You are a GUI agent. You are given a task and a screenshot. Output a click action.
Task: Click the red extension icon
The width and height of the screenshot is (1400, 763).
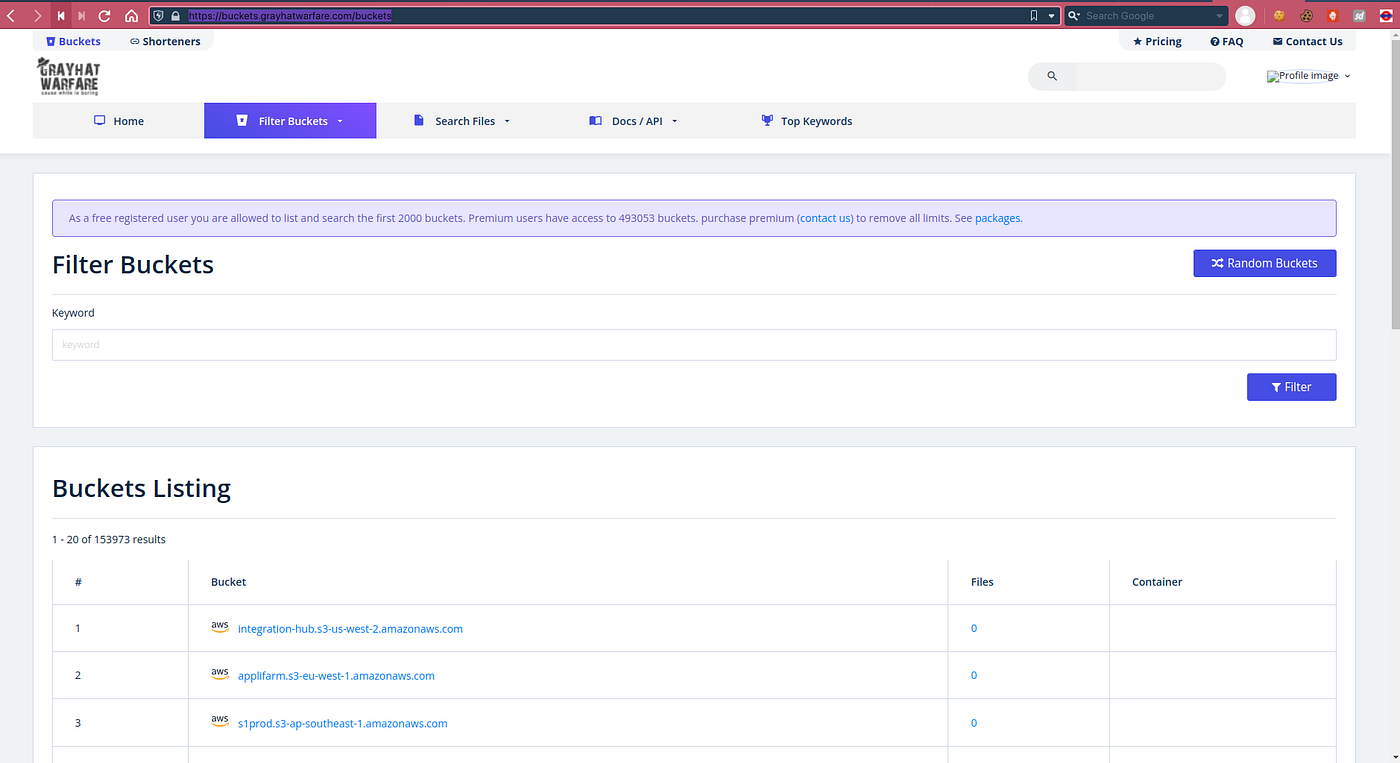tap(1333, 16)
